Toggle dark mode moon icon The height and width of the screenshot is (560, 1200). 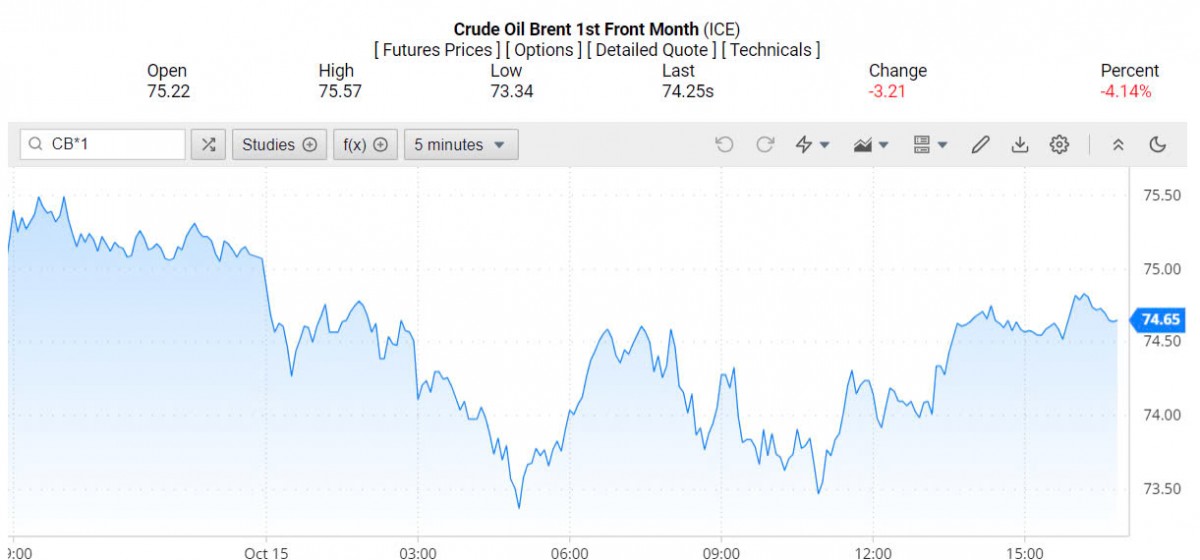pos(1158,145)
